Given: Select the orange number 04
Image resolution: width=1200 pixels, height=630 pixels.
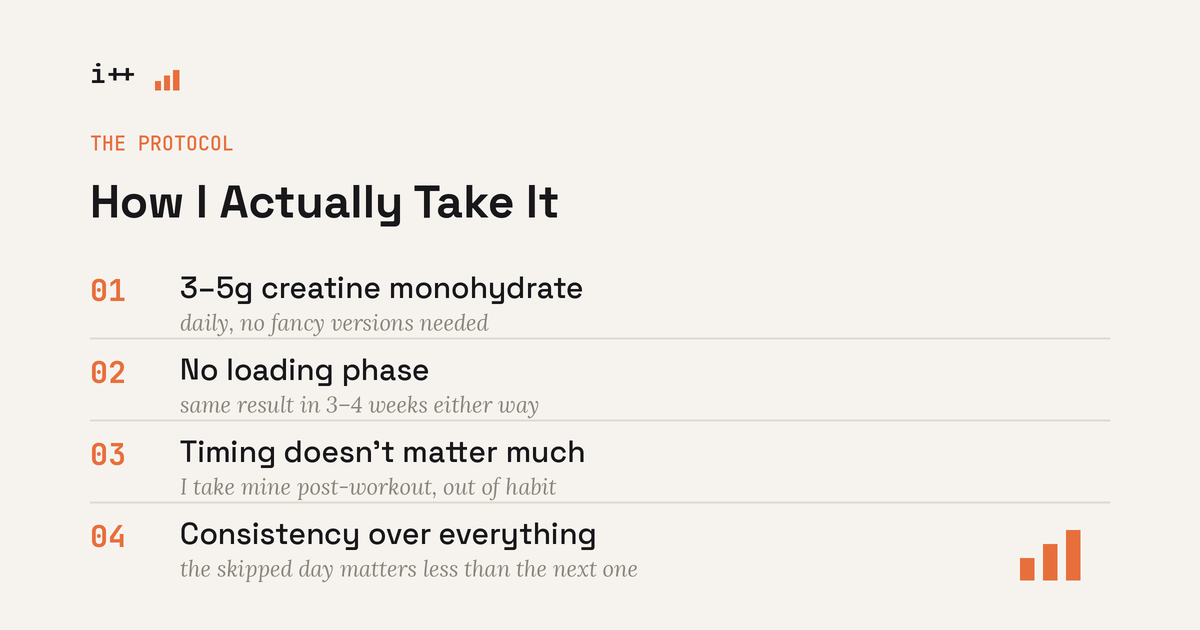Looking at the screenshot, I should [108, 537].
